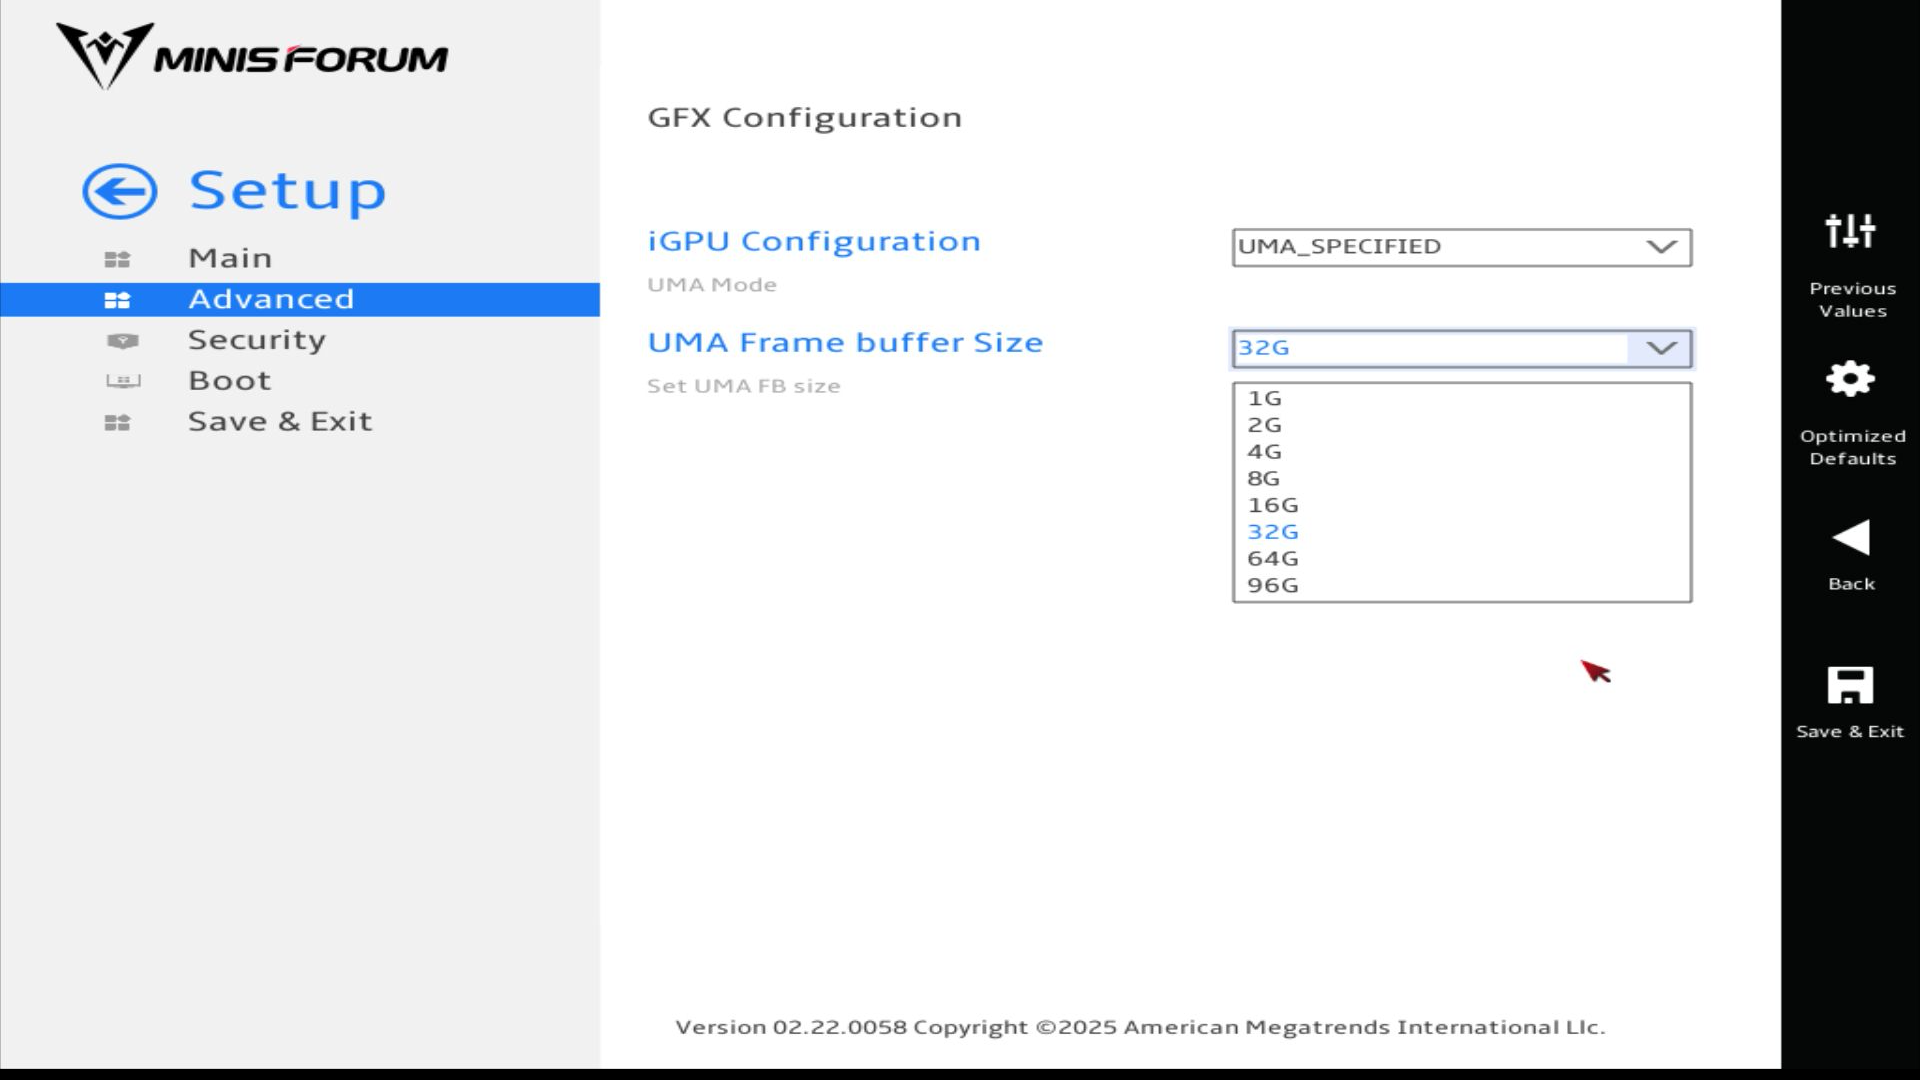Choose the 64G frame buffer option

(x=1273, y=559)
